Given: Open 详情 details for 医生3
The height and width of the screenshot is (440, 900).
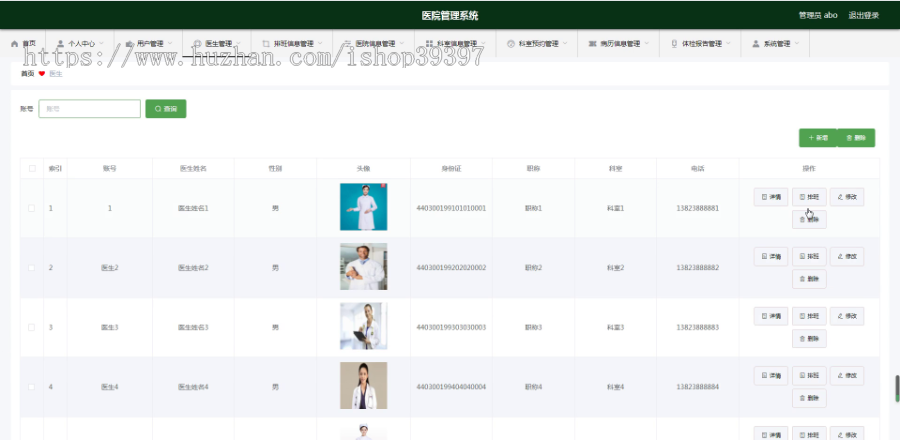Looking at the screenshot, I should click(771, 316).
